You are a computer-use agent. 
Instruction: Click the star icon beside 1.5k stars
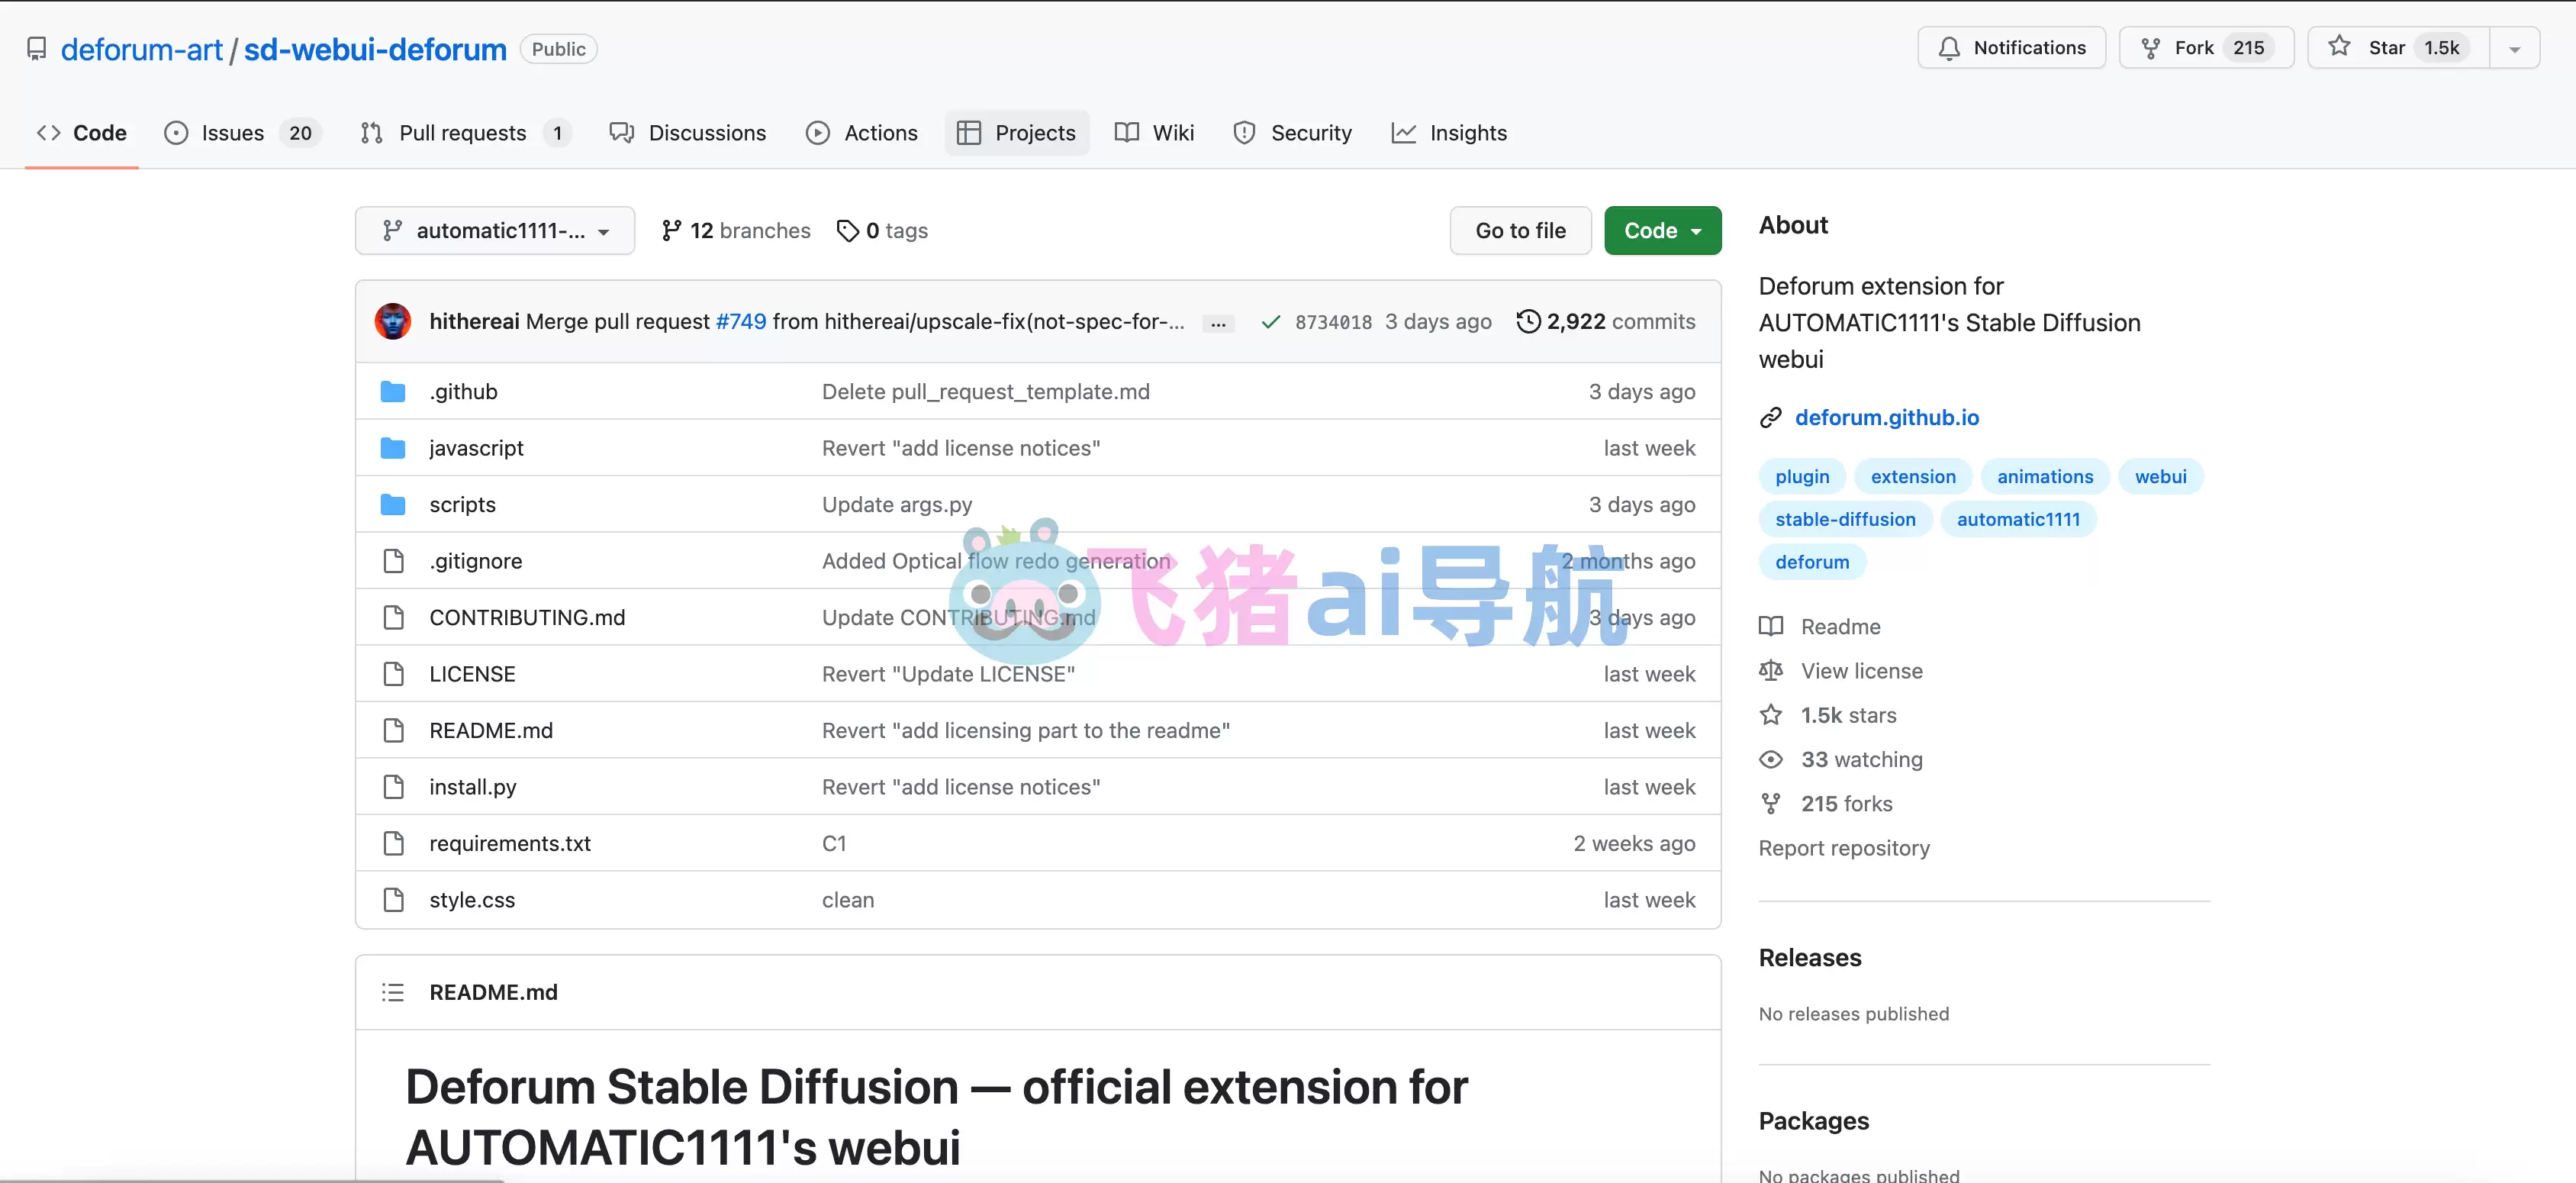click(x=1770, y=715)
